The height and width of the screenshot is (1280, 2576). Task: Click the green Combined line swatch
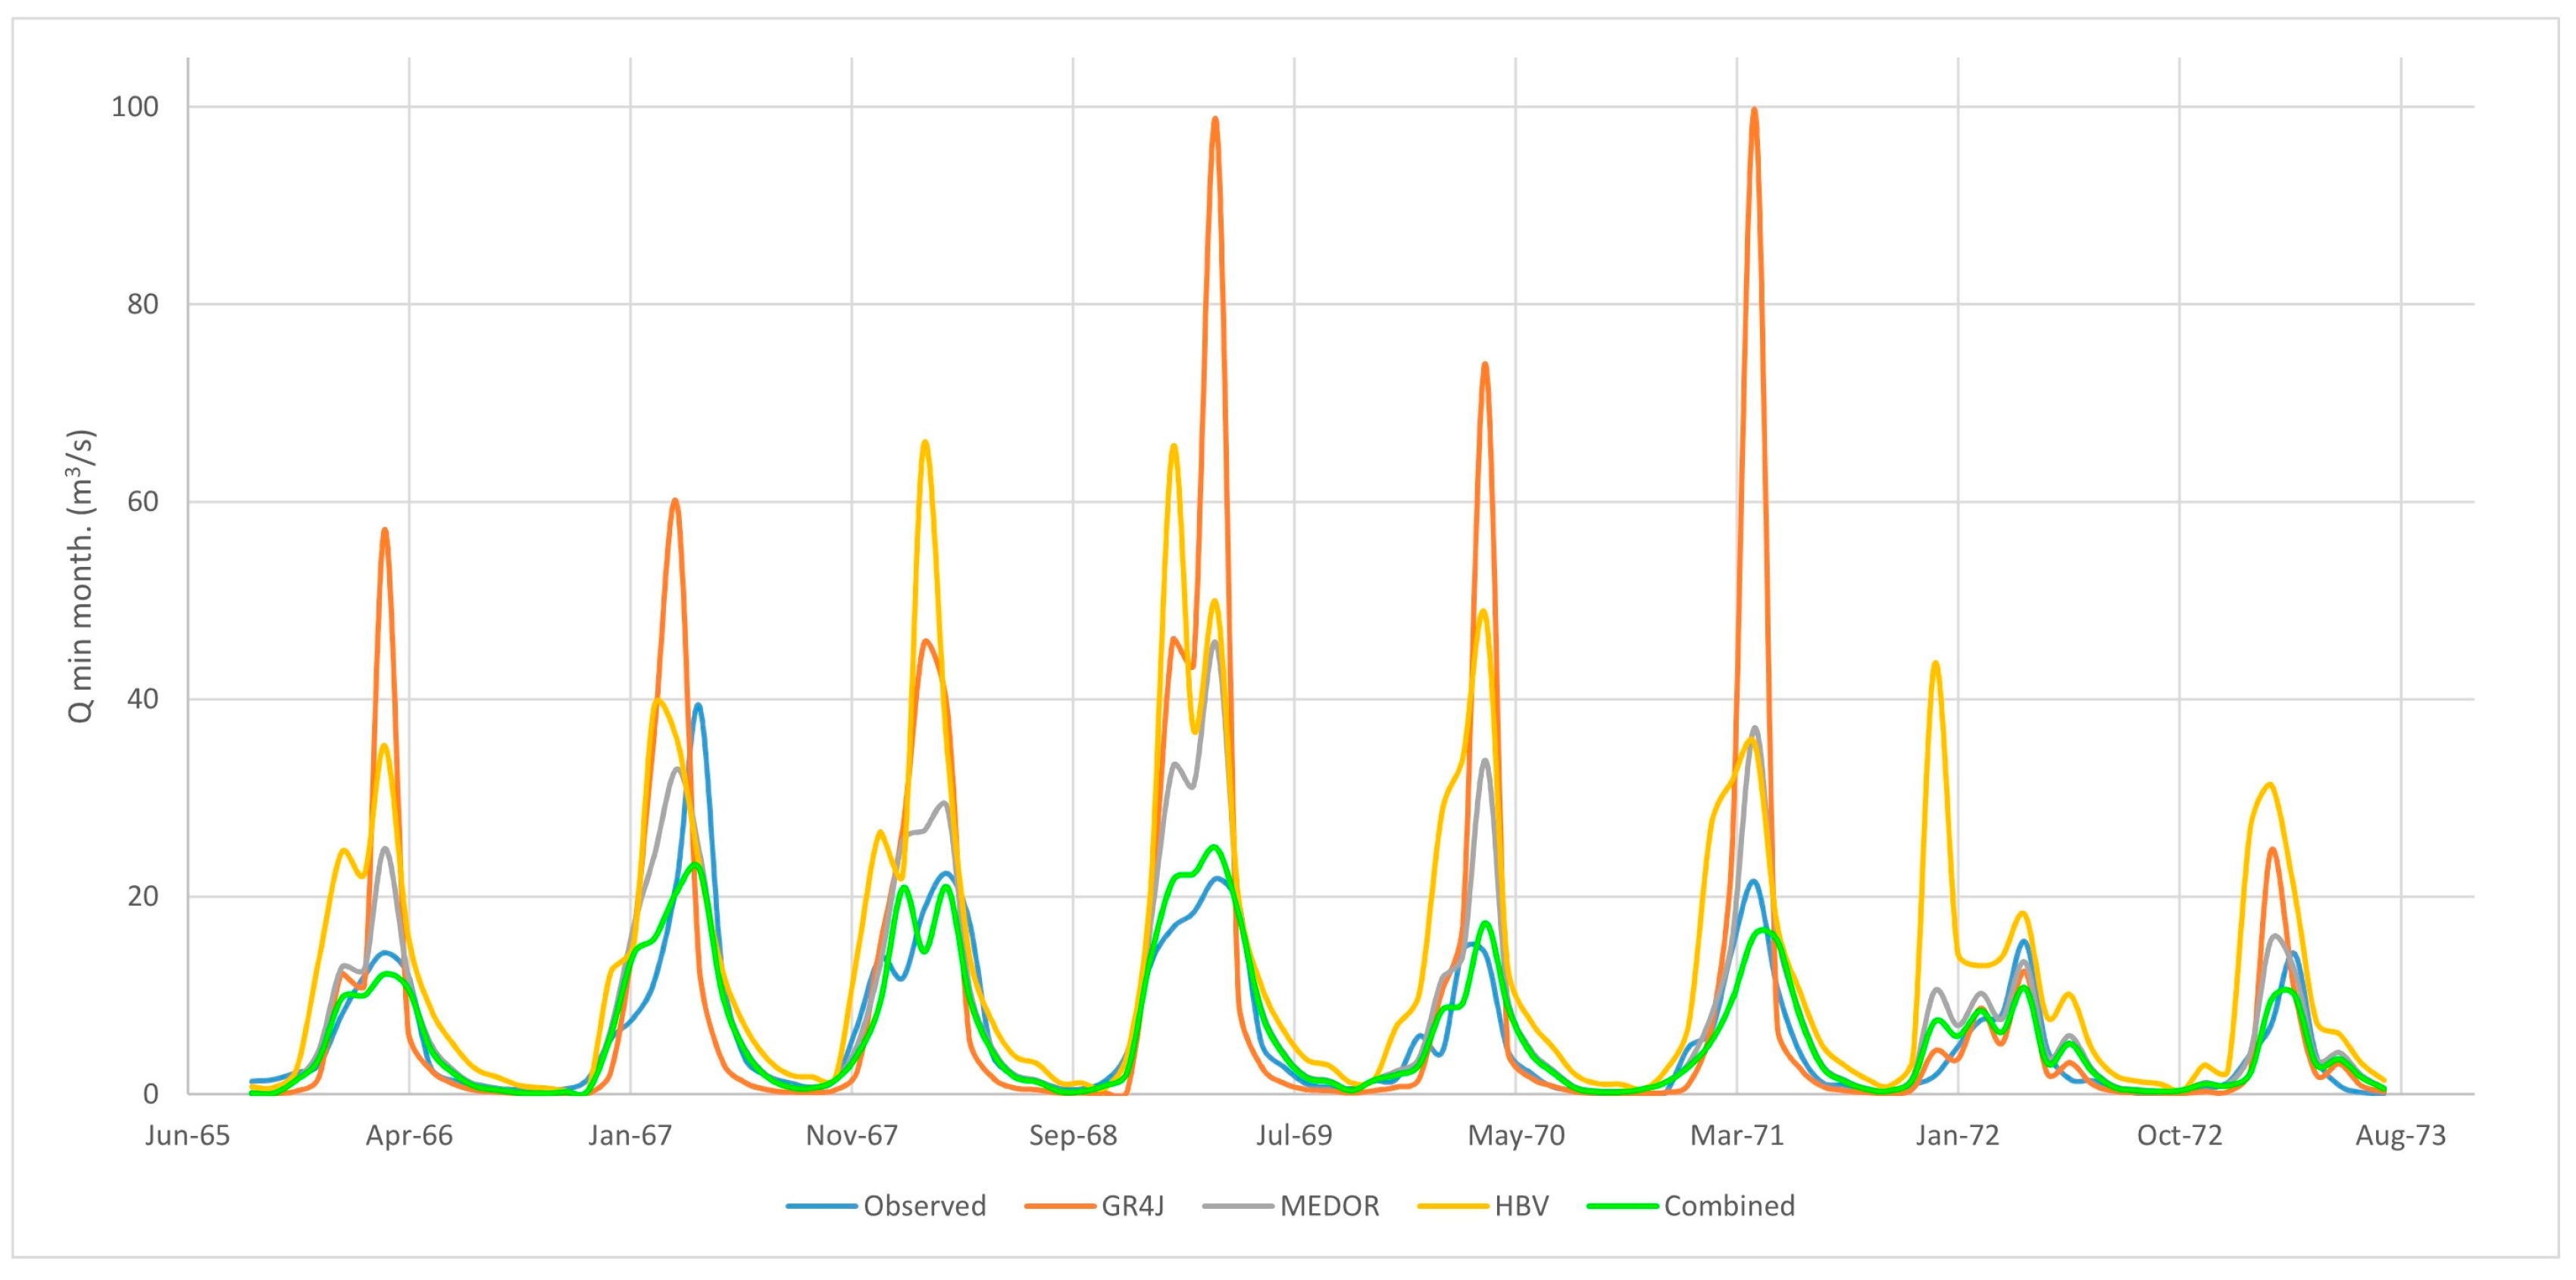click(x=1622, y=1207)
